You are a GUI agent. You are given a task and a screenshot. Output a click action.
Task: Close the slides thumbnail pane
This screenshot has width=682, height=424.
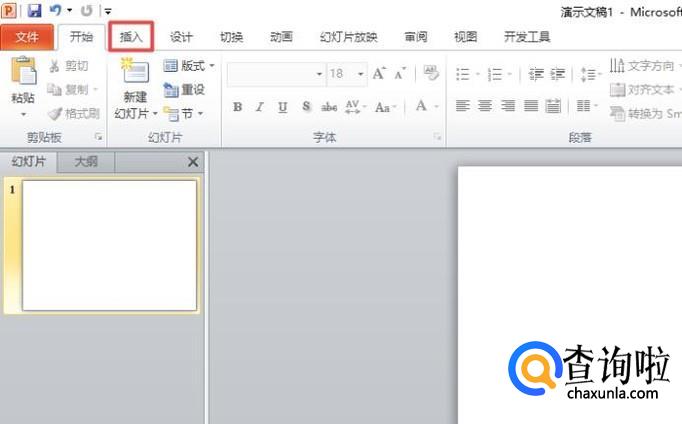coord(193,162)
